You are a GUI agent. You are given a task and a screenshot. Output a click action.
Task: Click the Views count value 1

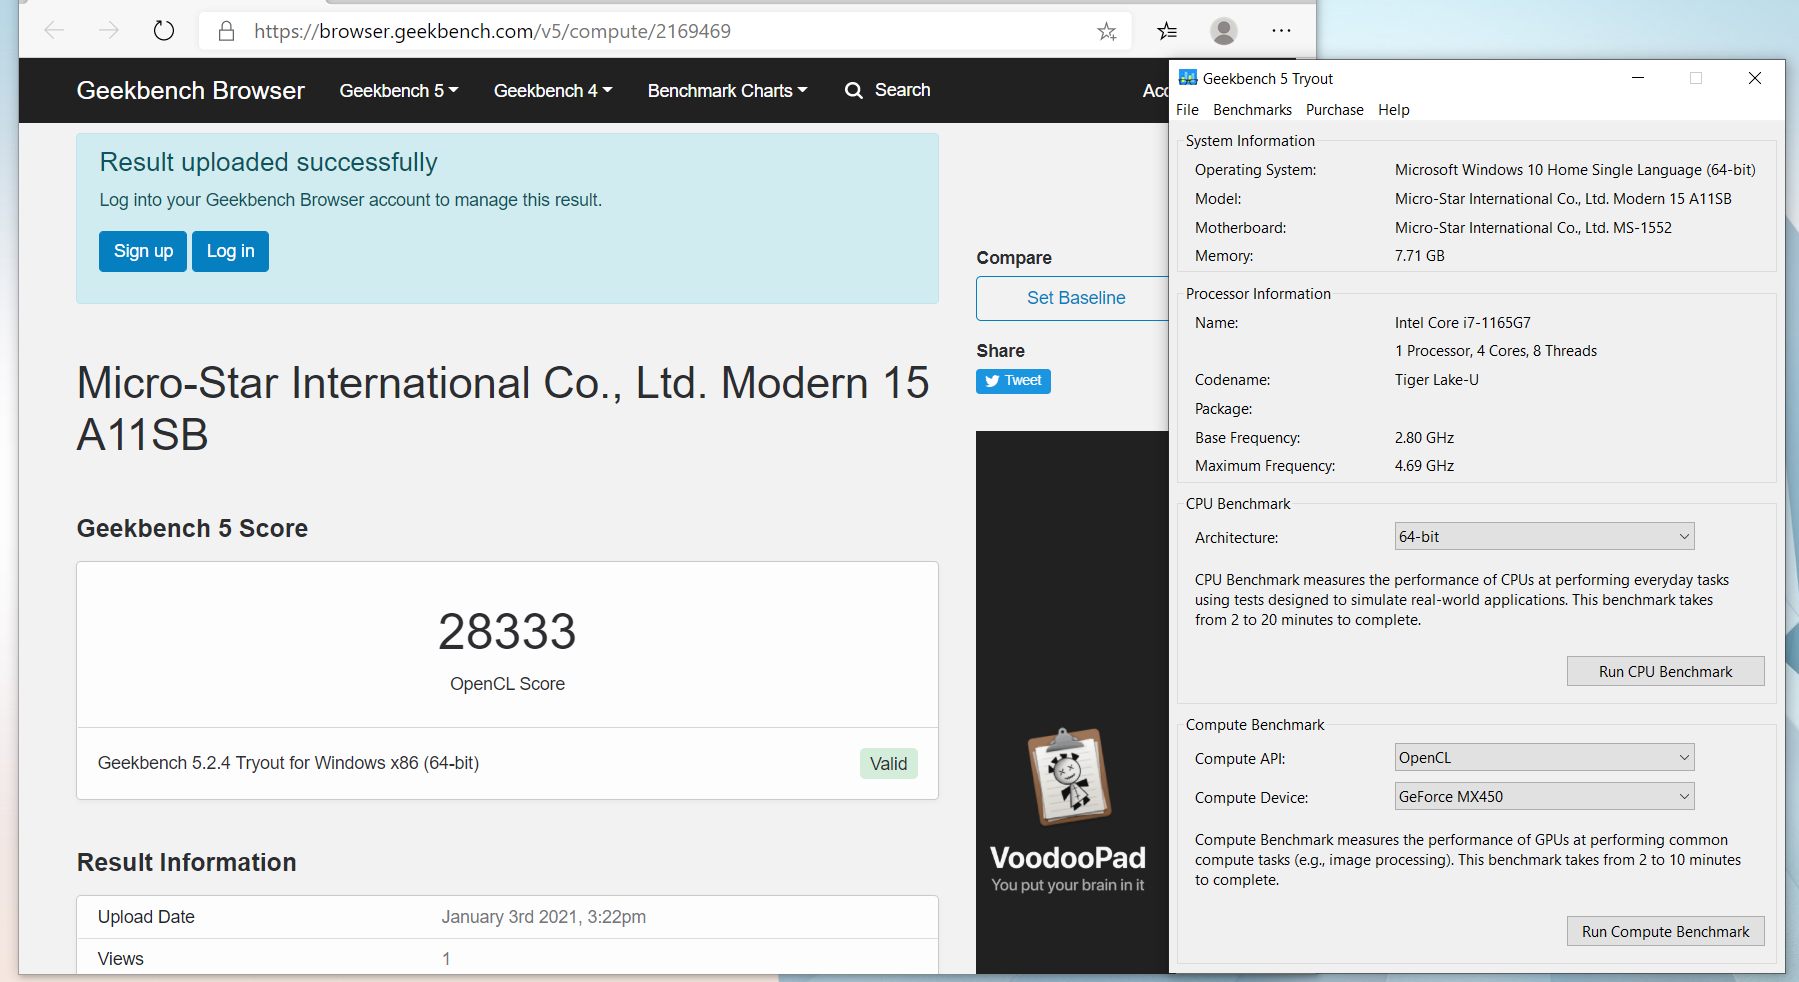446,959
